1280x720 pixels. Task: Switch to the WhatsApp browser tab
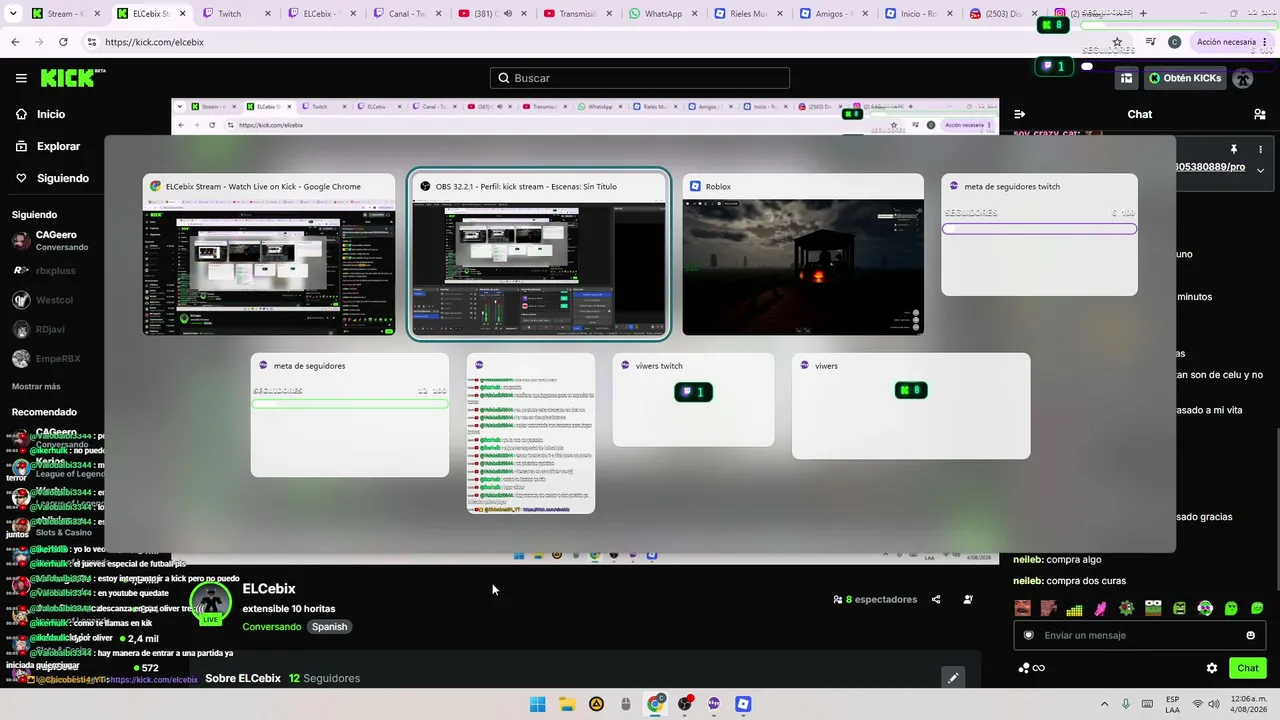point(662,14)
